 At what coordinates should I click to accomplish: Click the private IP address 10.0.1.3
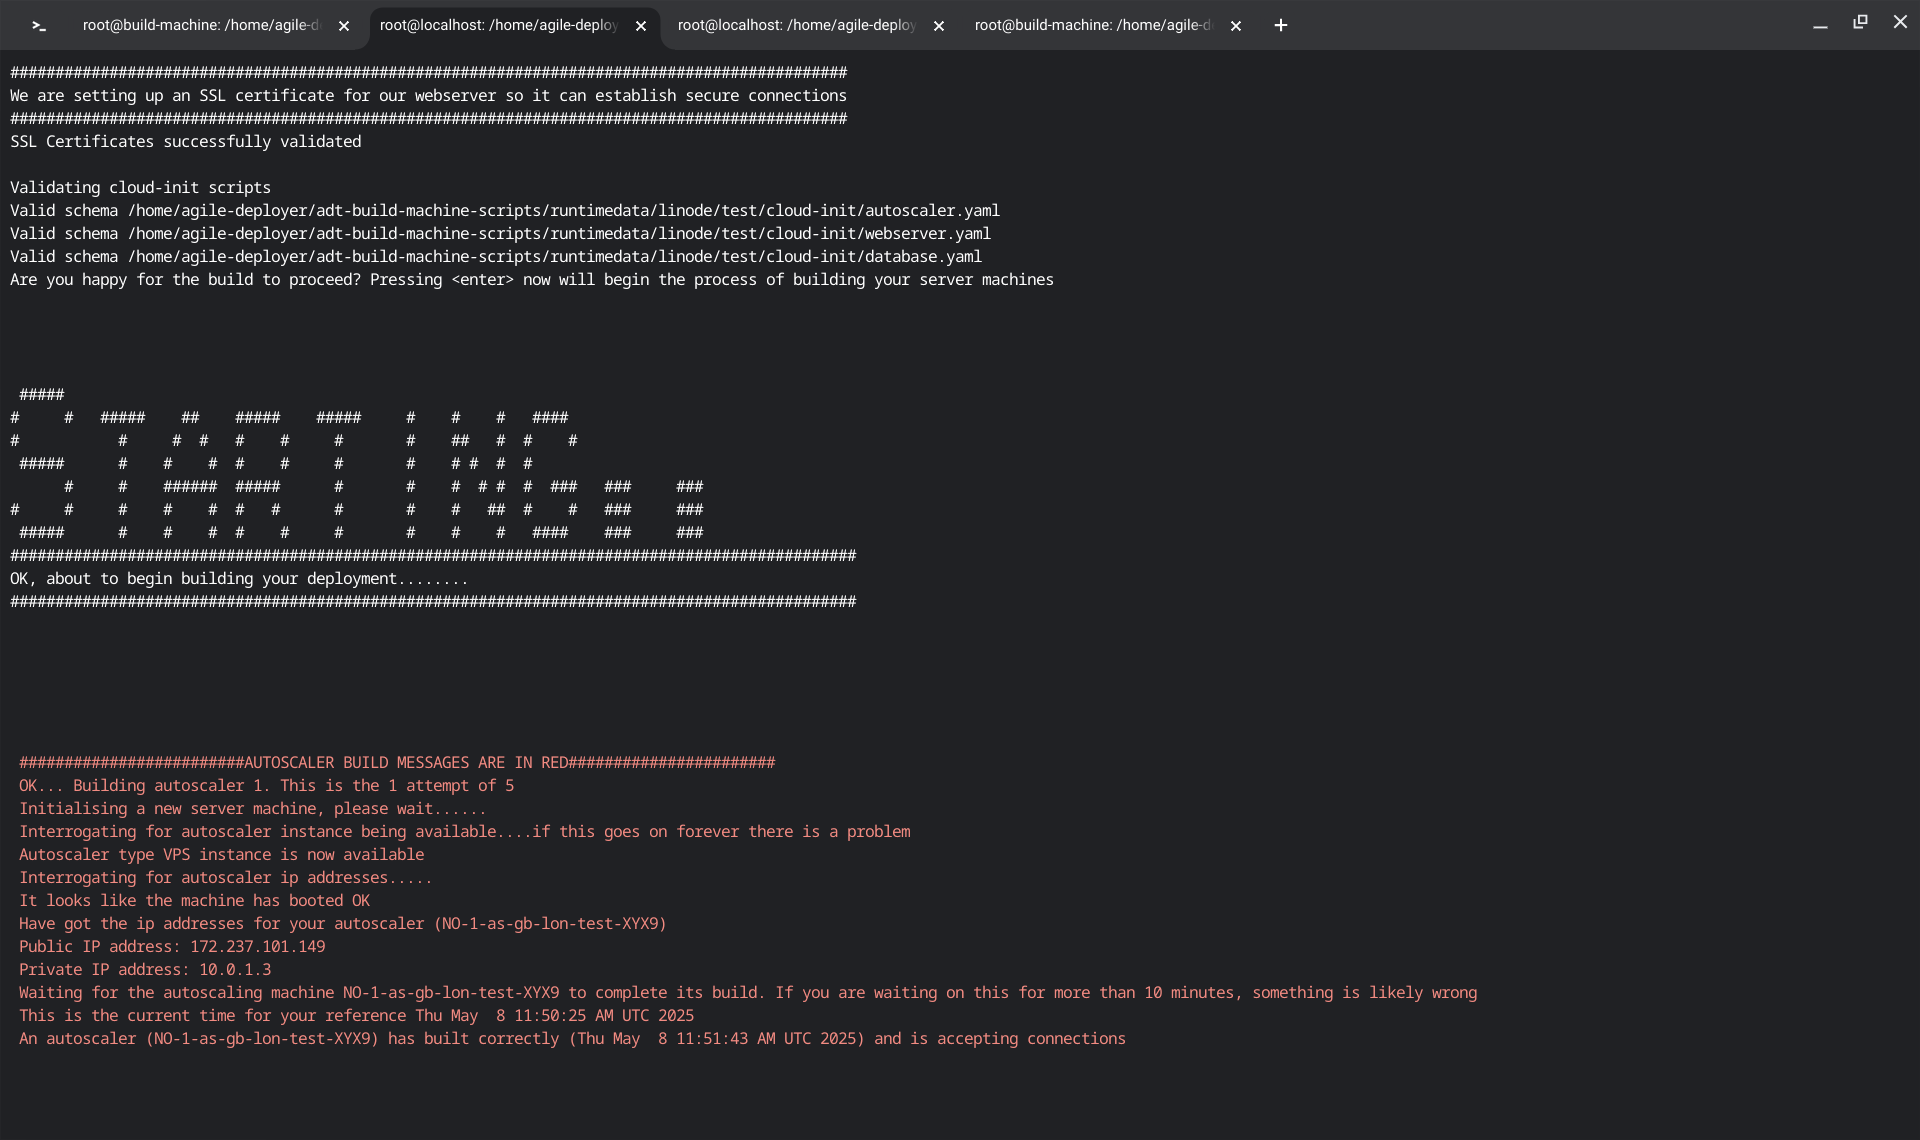pyautogui.click(x=235, y=970)
